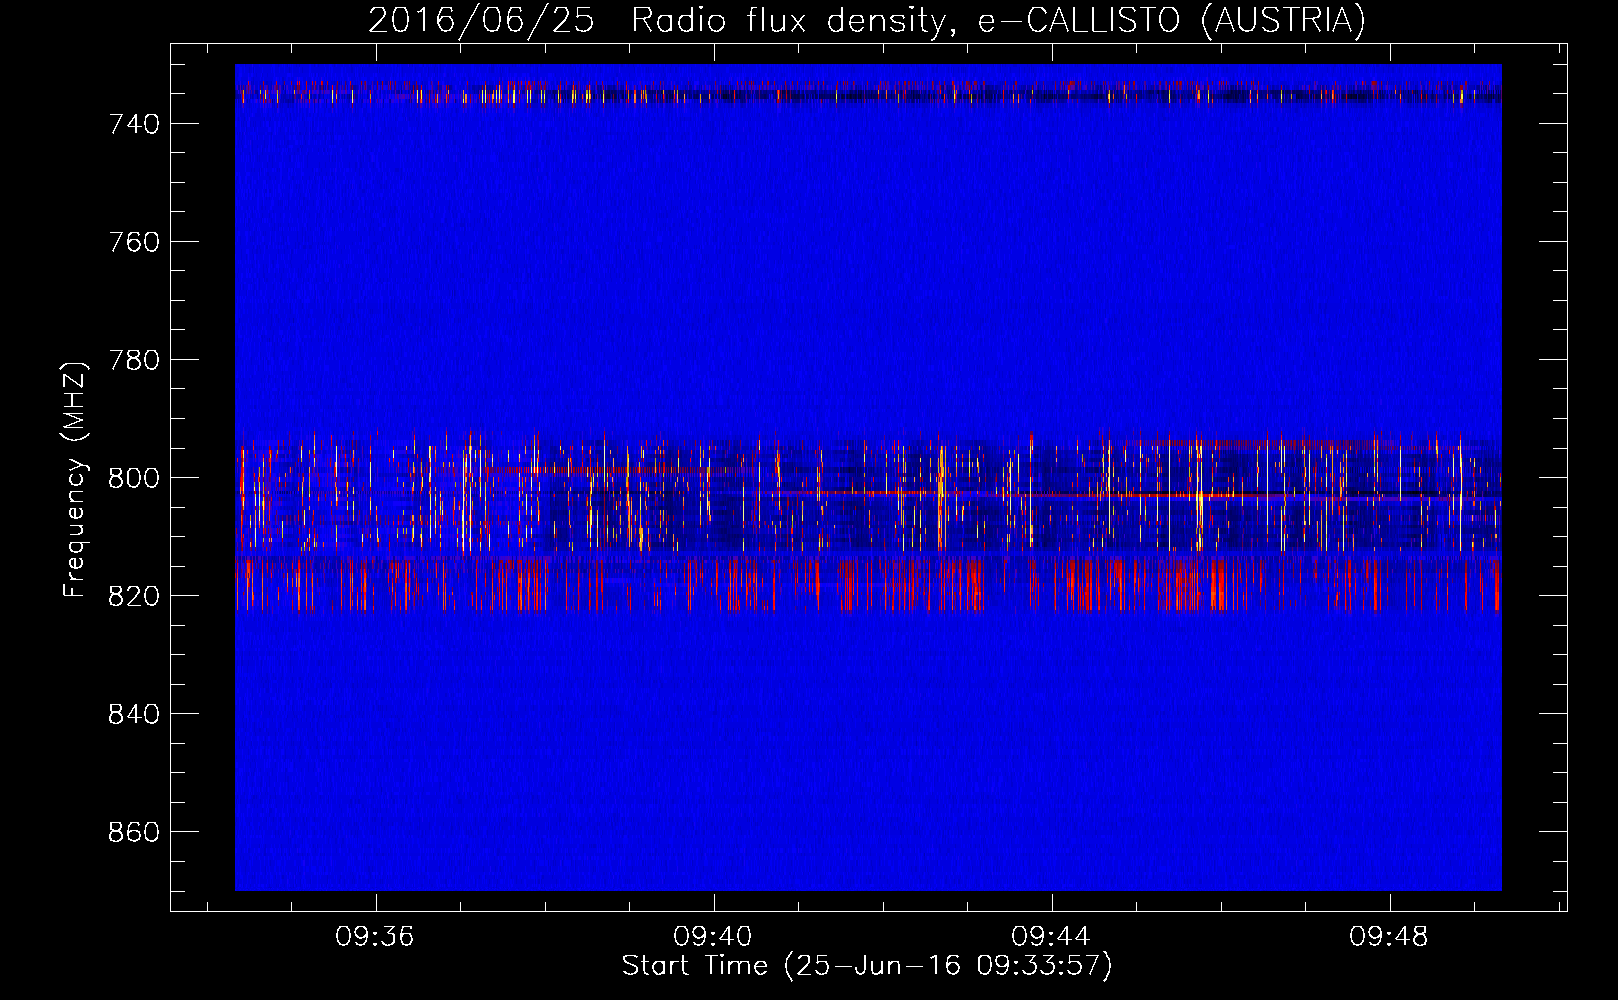Click the 760 frequency tick label

point(134,242)
